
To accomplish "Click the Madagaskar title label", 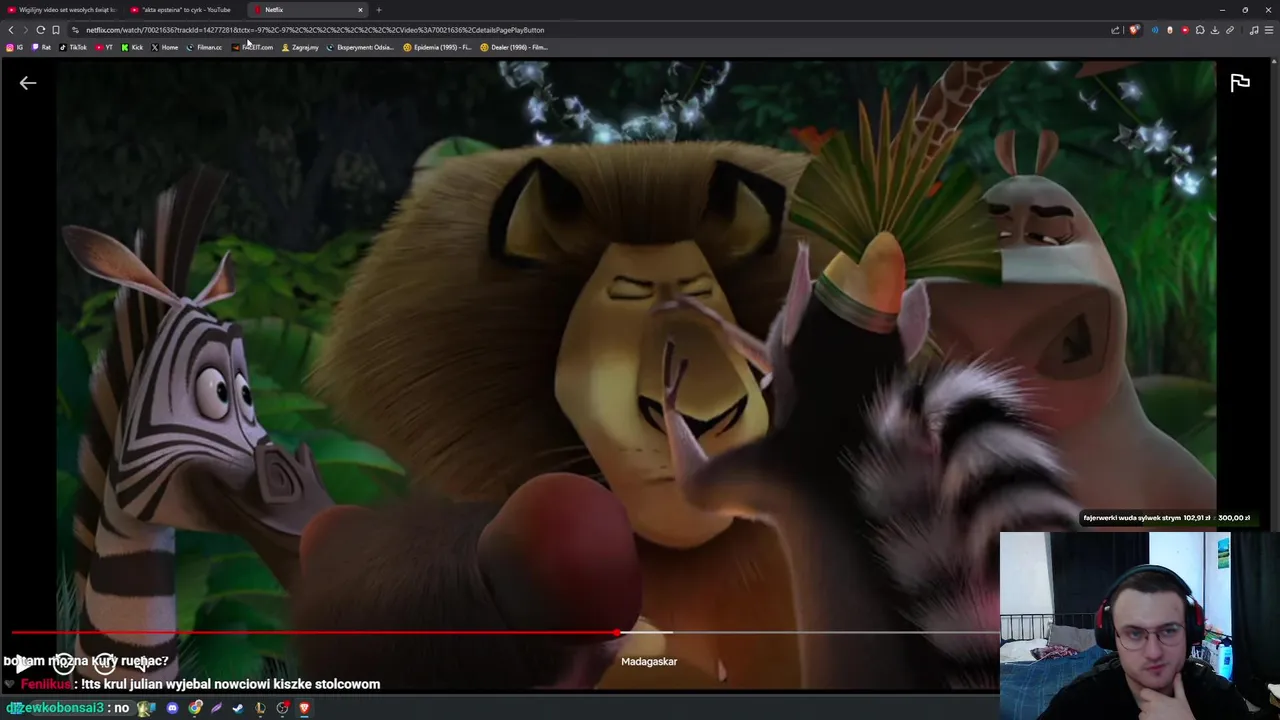I will pos(649,662).
